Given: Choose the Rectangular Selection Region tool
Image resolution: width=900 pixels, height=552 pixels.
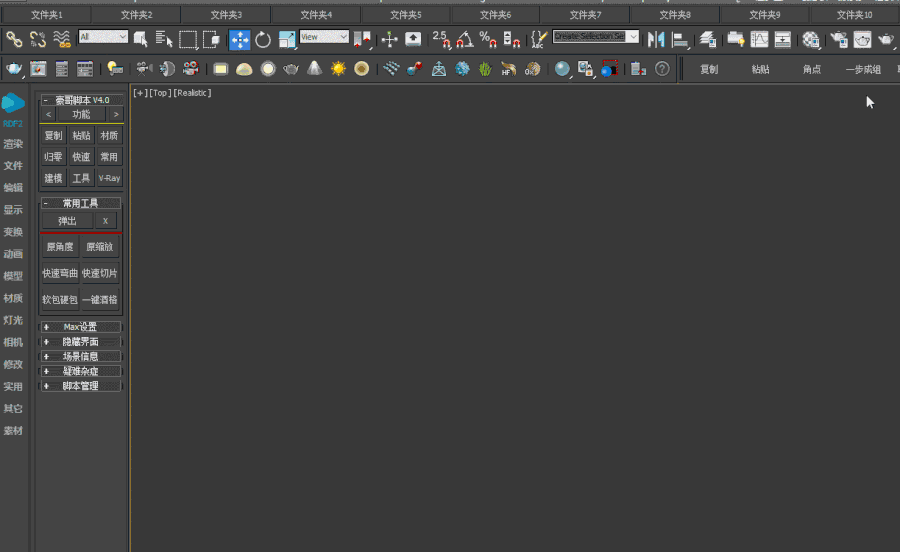Looking at the screenshot, I should [x=188, y=39].
